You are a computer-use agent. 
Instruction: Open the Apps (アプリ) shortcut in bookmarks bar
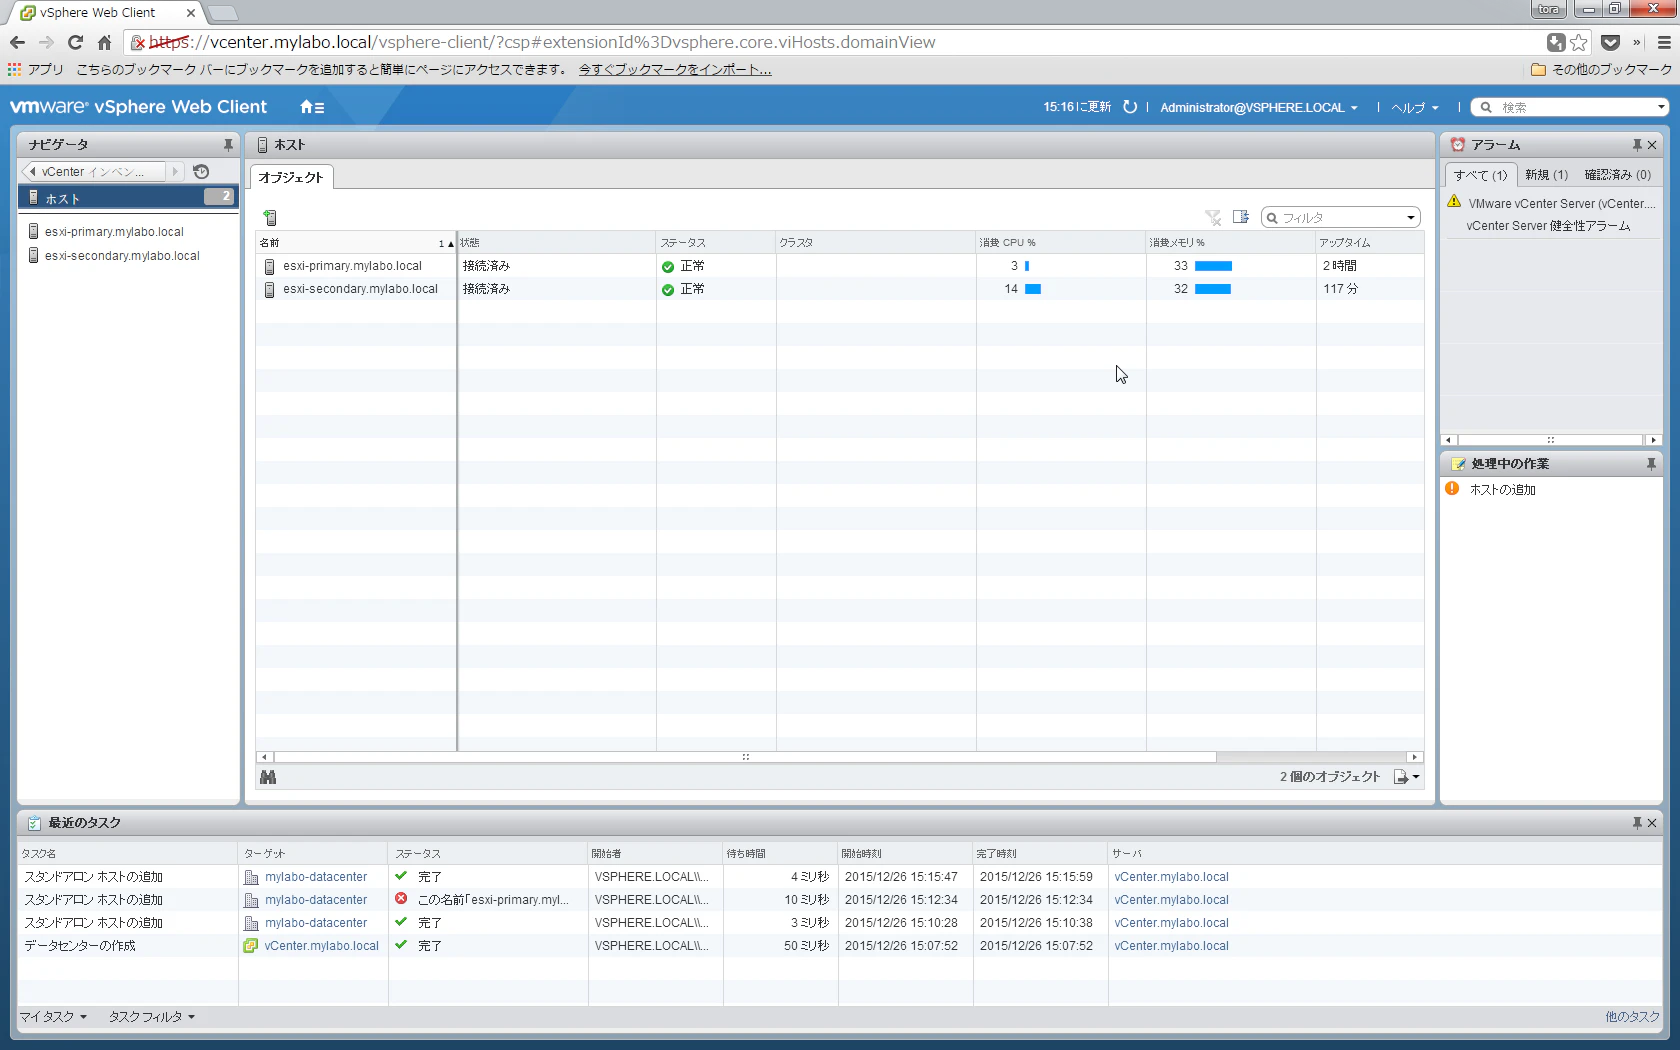pos(36,70)
